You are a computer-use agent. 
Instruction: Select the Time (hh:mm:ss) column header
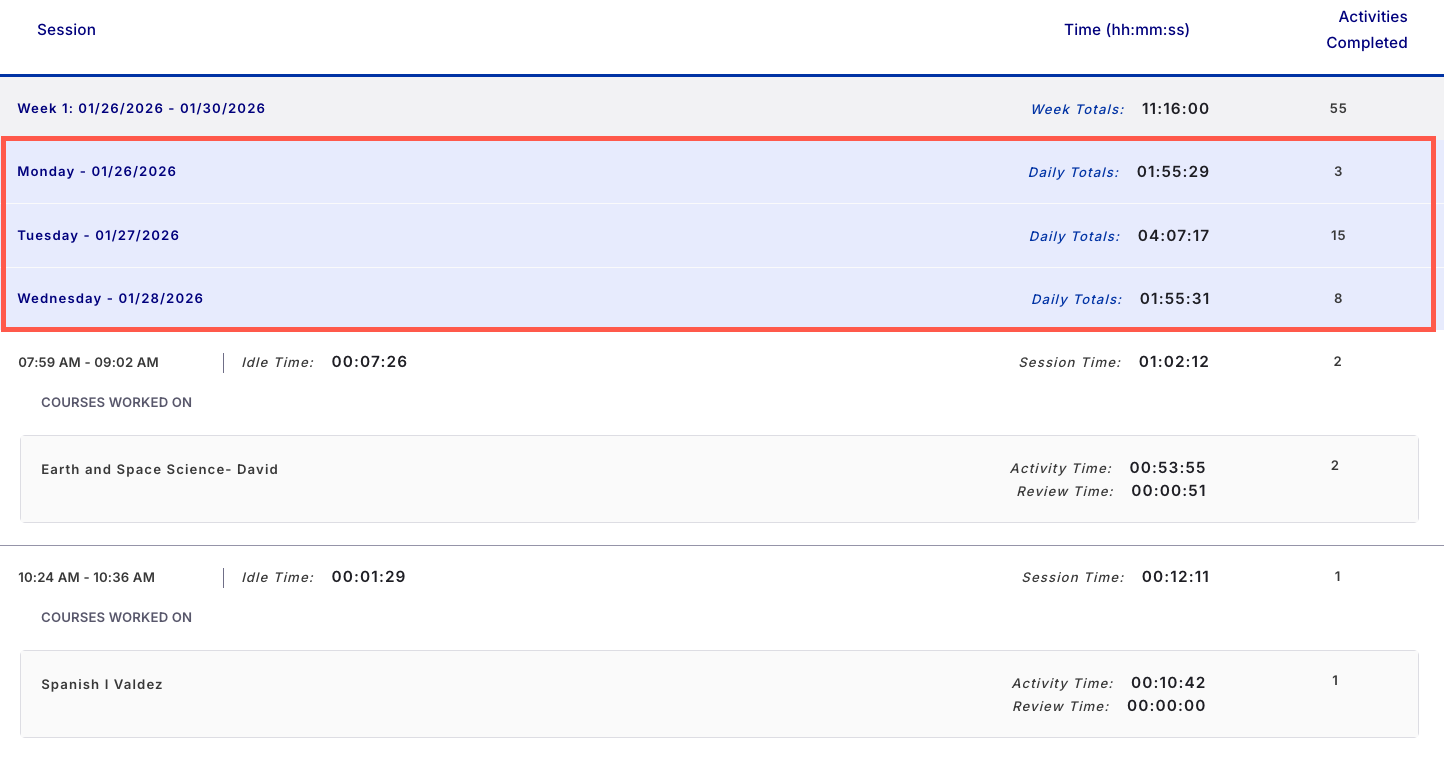click(x=1127, y=30)
